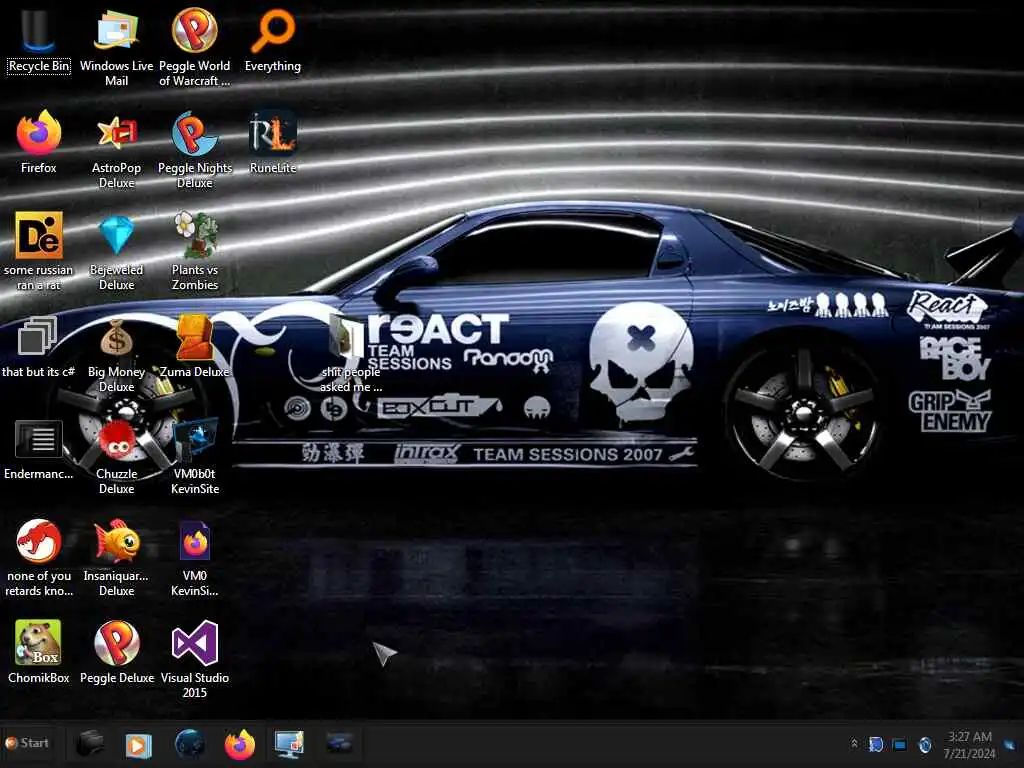Click the Endermanc... document icon
The height and width of the screenshot is (768, 1024).
[x=39, y=449]
